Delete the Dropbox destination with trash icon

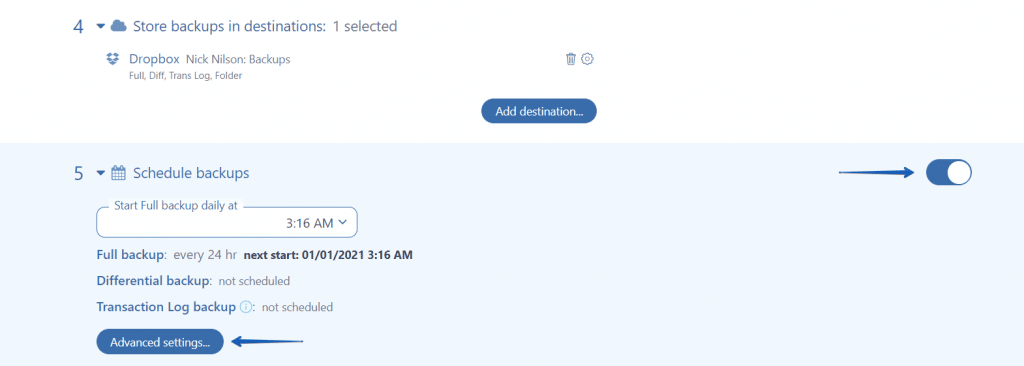point(571,59)
